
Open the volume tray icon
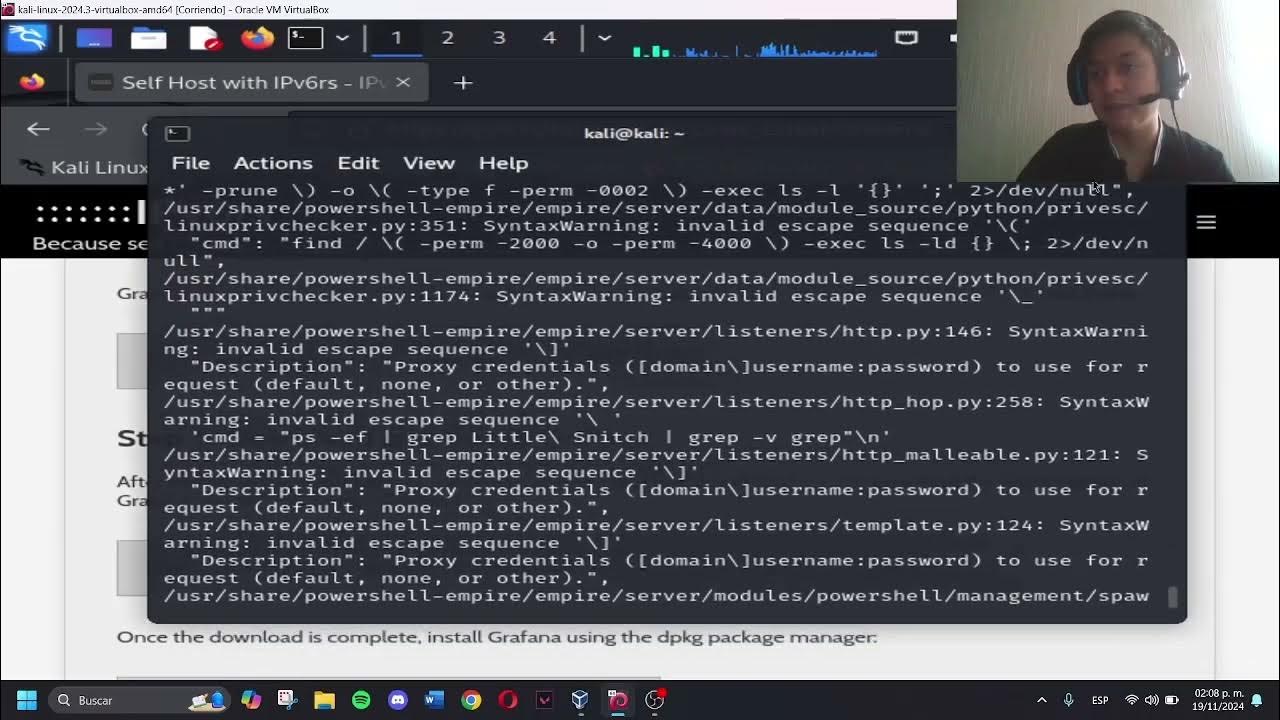click(x=1151, y=700)
